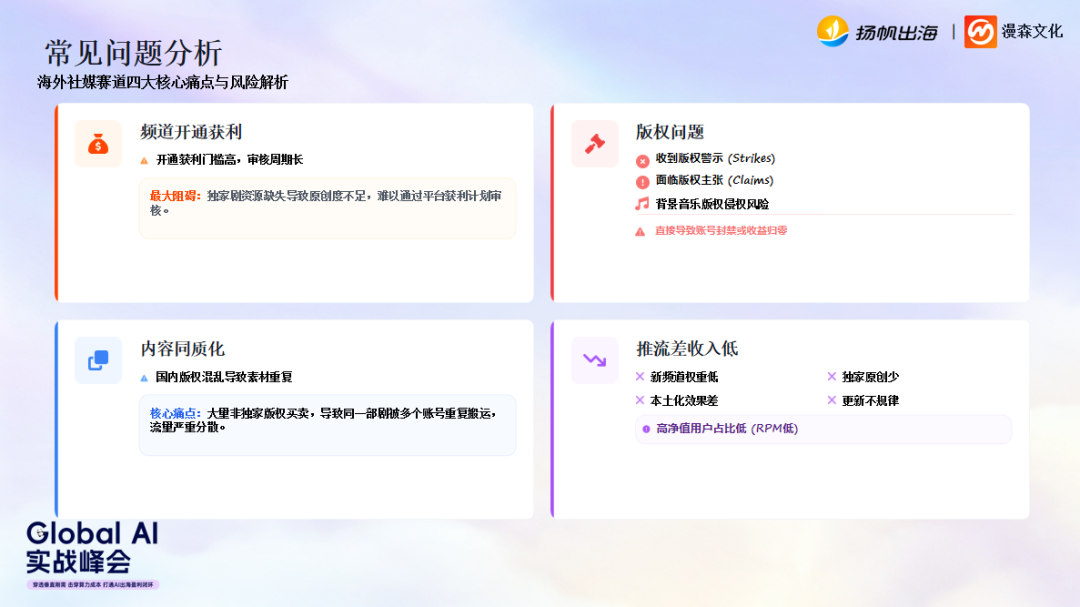Click the 常见问题分析 slide title
The width and height of the screenshot is (1080, 607).
click(134, 53)
